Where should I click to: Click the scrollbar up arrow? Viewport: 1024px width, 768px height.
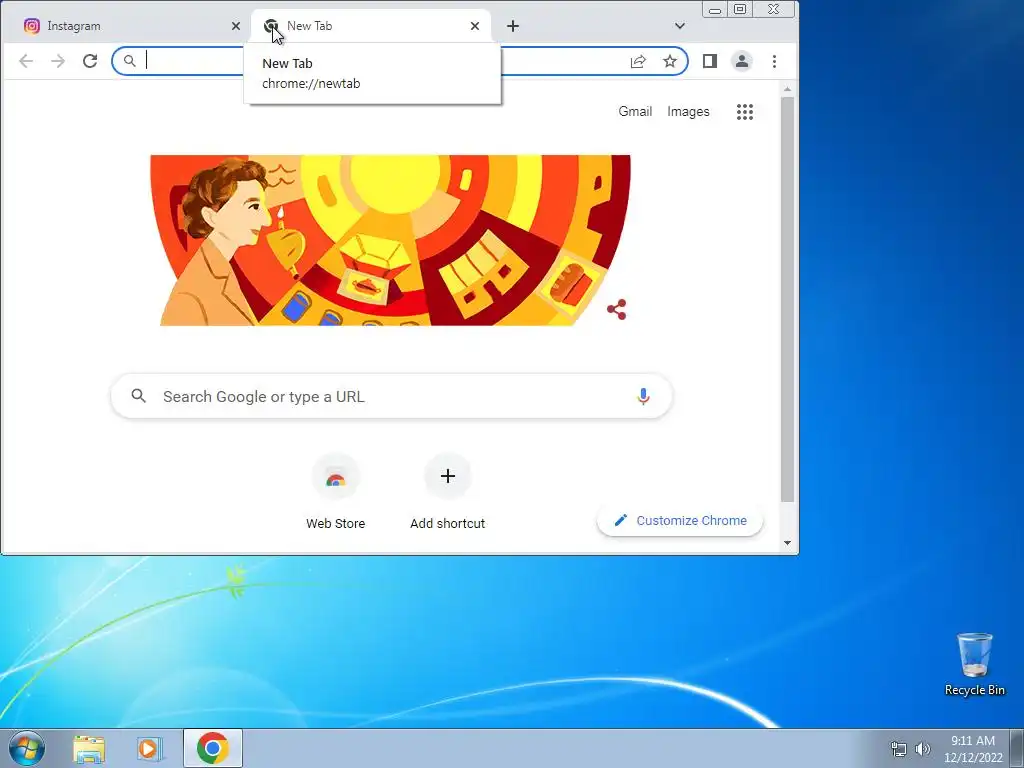click(787, 89)
